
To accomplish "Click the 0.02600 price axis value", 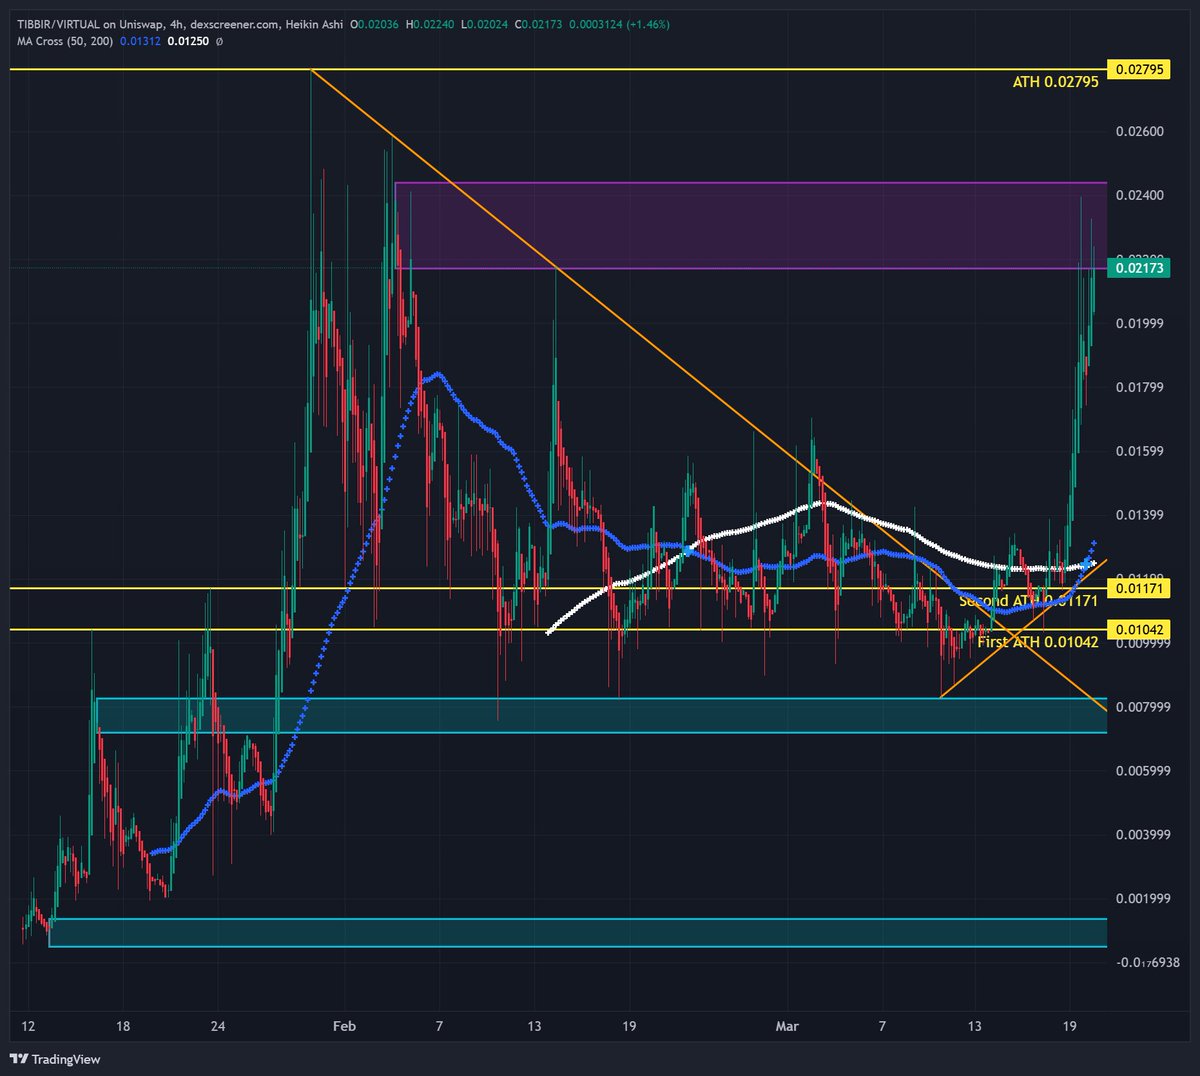I will 1139,132.
